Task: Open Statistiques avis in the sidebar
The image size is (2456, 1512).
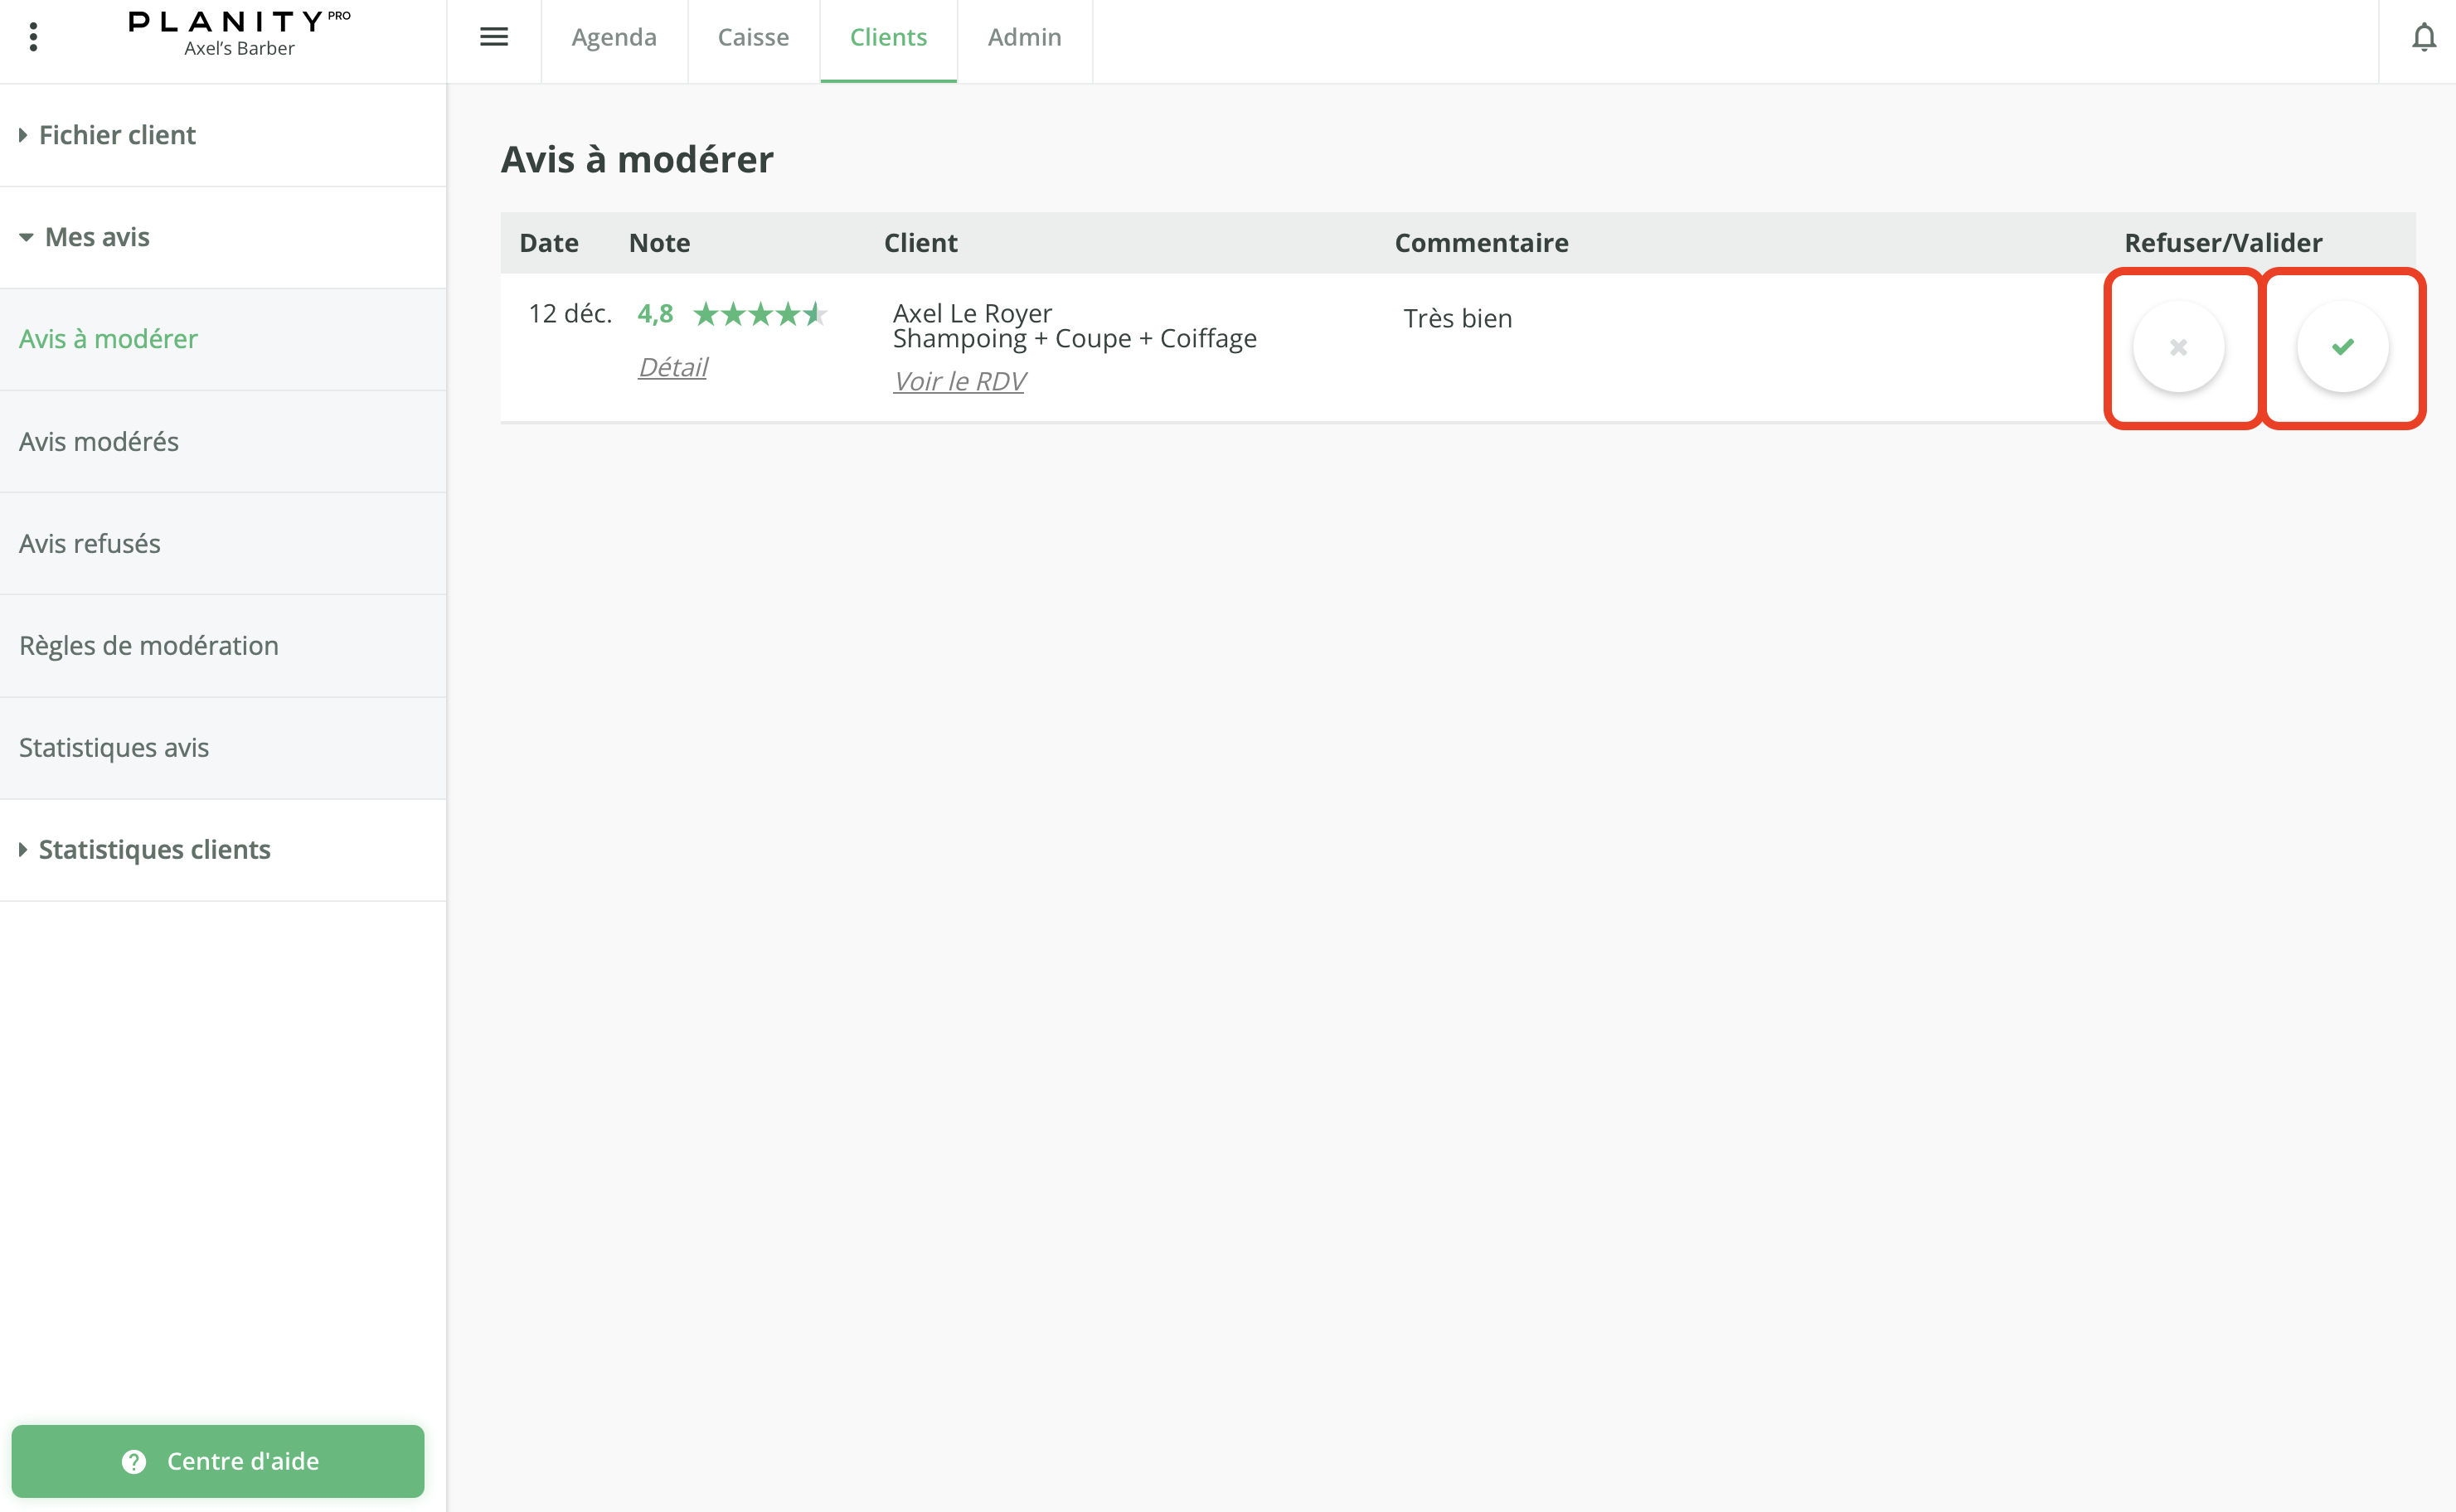Action: pyautogui.click(x=113, y=747)
